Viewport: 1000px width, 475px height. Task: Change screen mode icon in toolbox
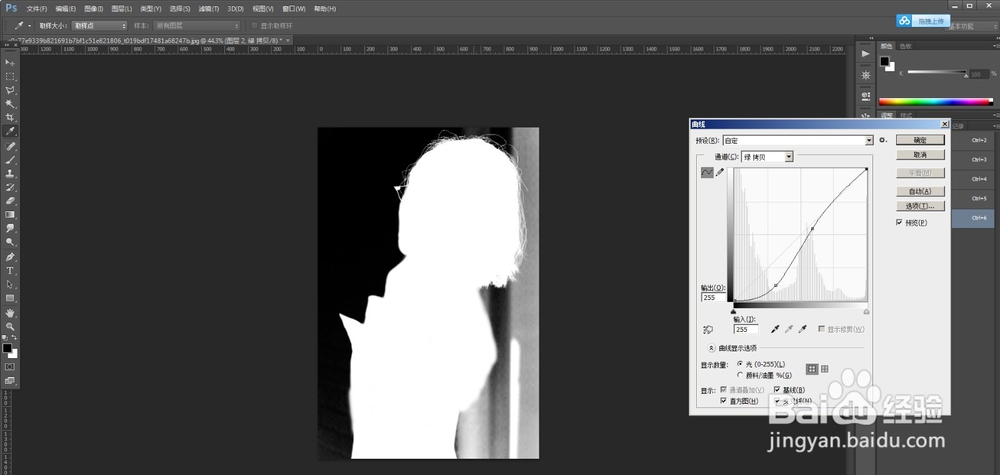(x=10, y=381)
